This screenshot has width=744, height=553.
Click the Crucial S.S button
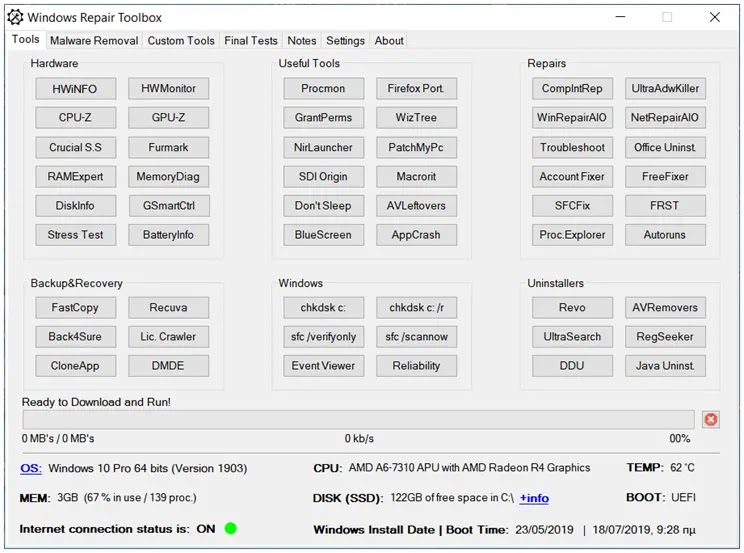click(75, 148)
